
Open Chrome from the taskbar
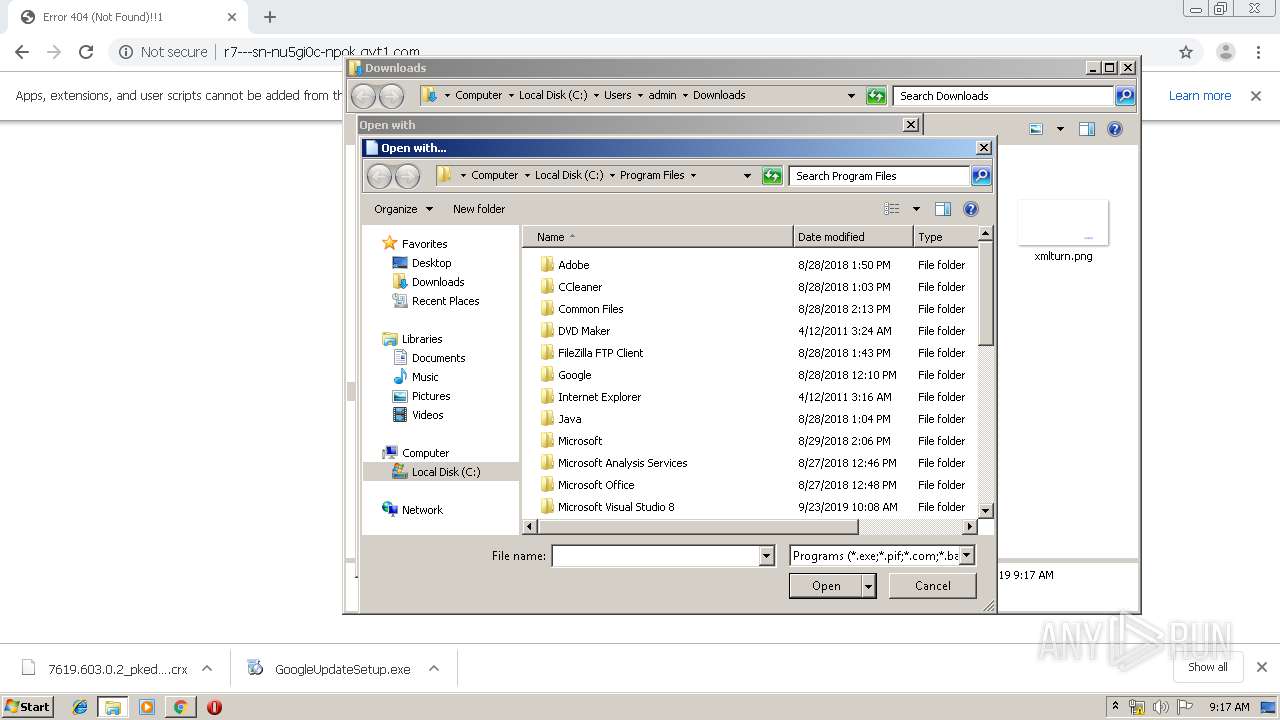(x=180, y=707)
